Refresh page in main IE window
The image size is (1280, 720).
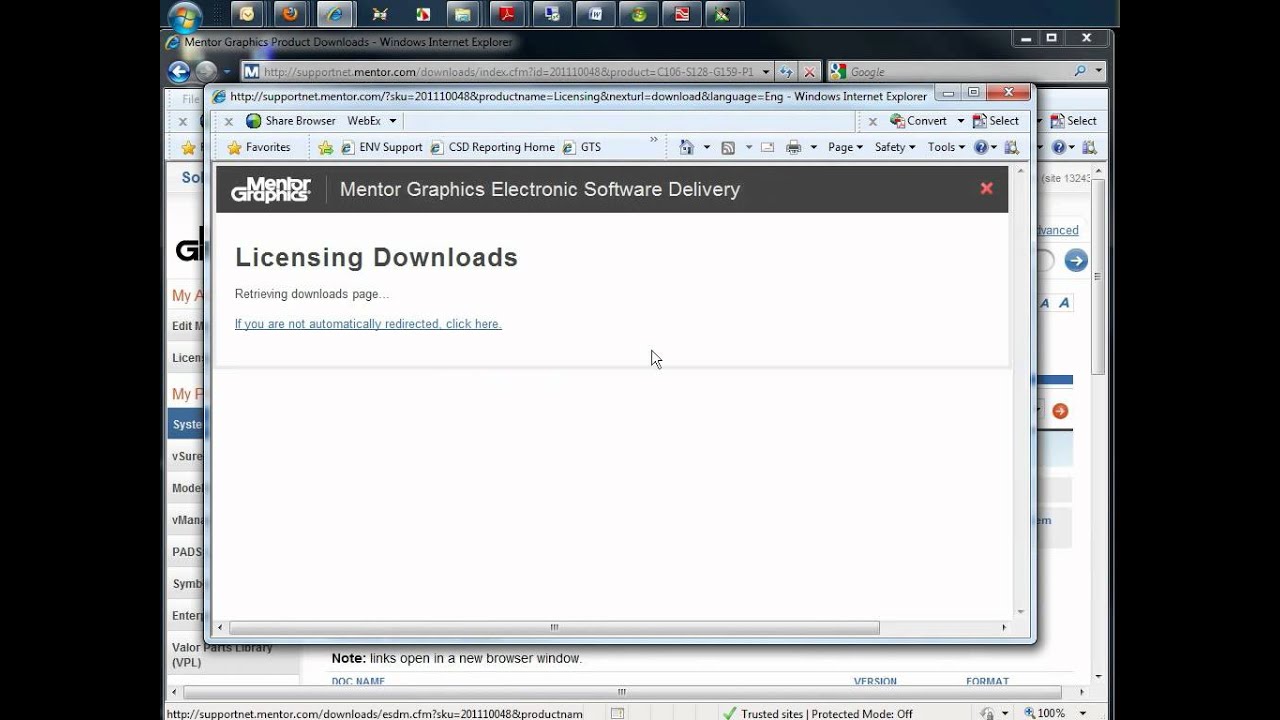pyautogui.click(x=786, y=72)
